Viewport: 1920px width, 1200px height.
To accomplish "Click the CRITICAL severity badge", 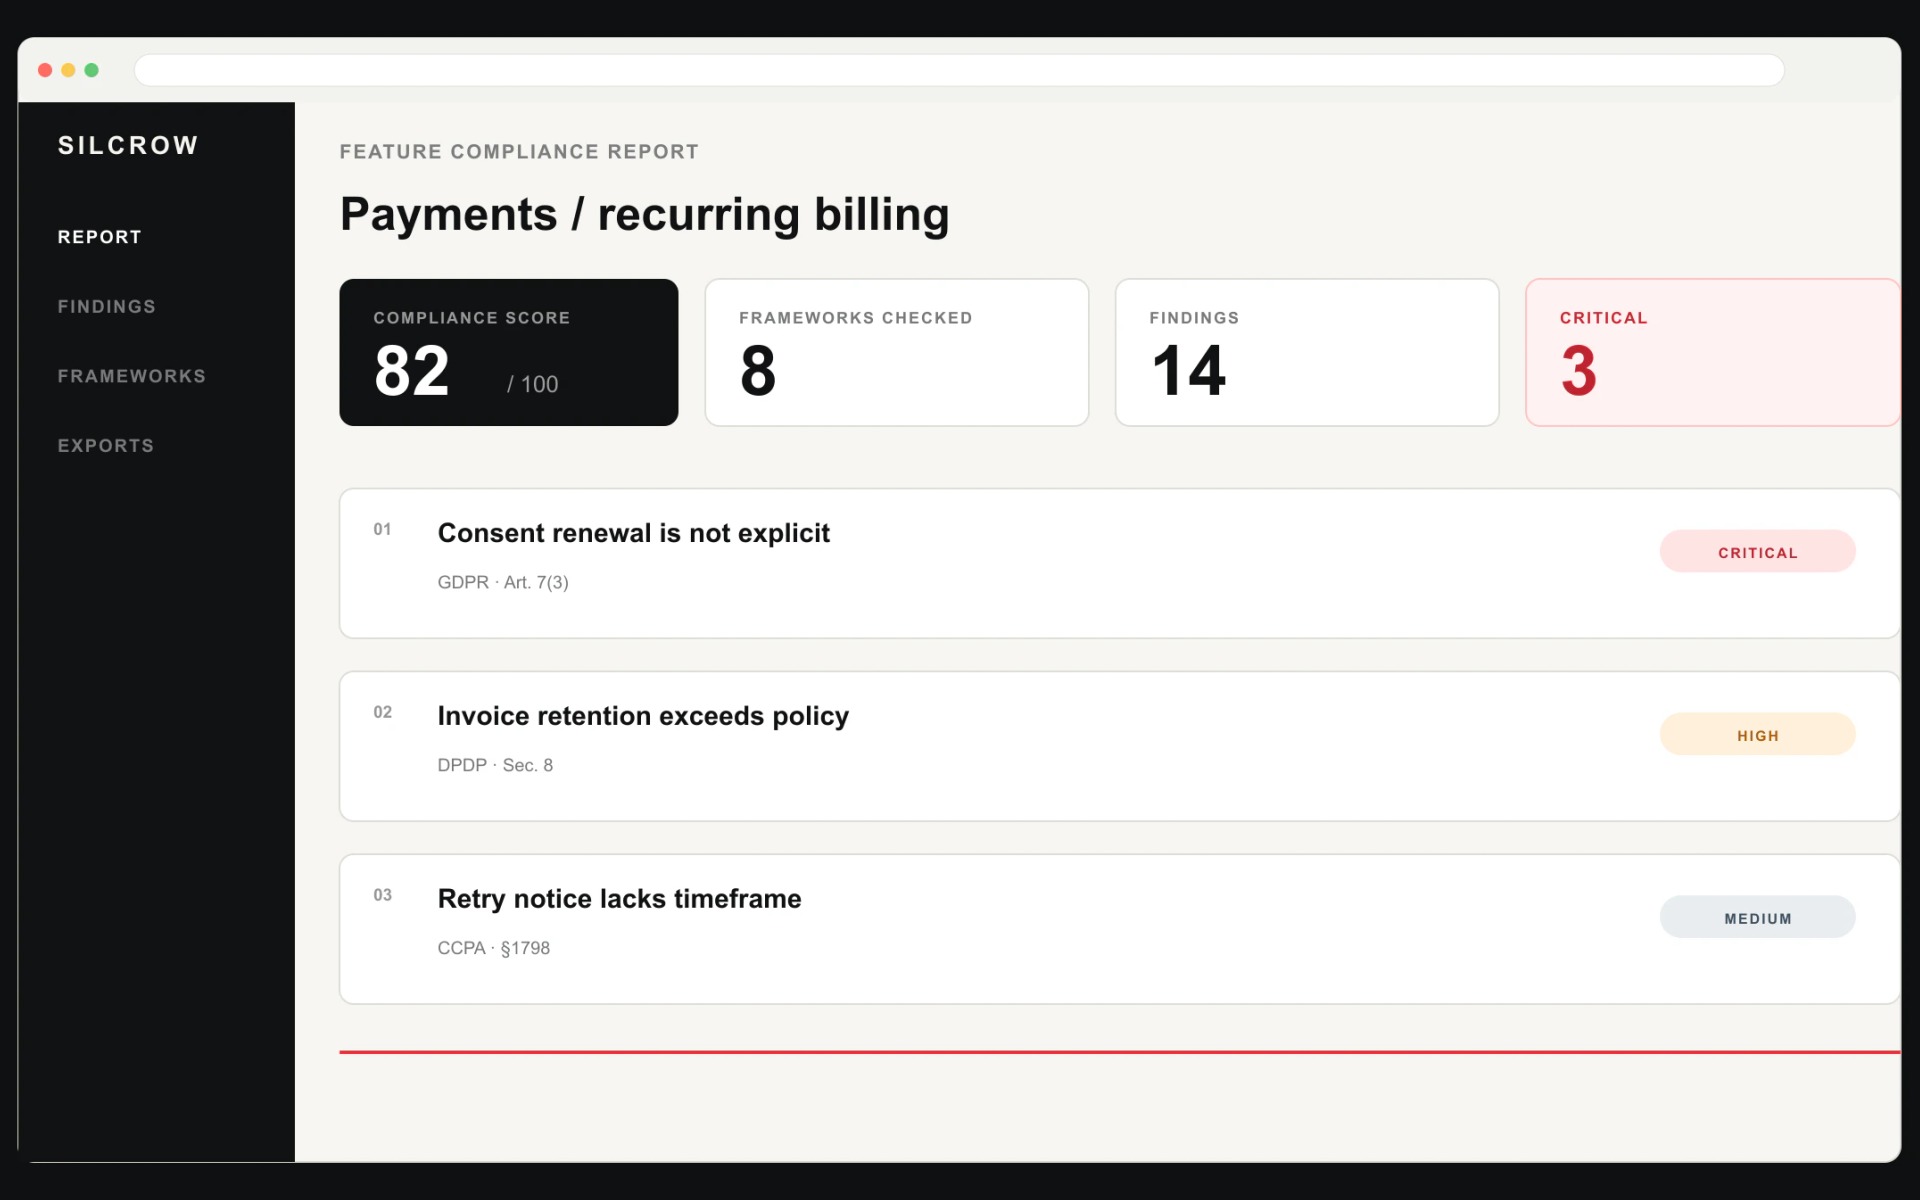I will tap(1757, 552).
